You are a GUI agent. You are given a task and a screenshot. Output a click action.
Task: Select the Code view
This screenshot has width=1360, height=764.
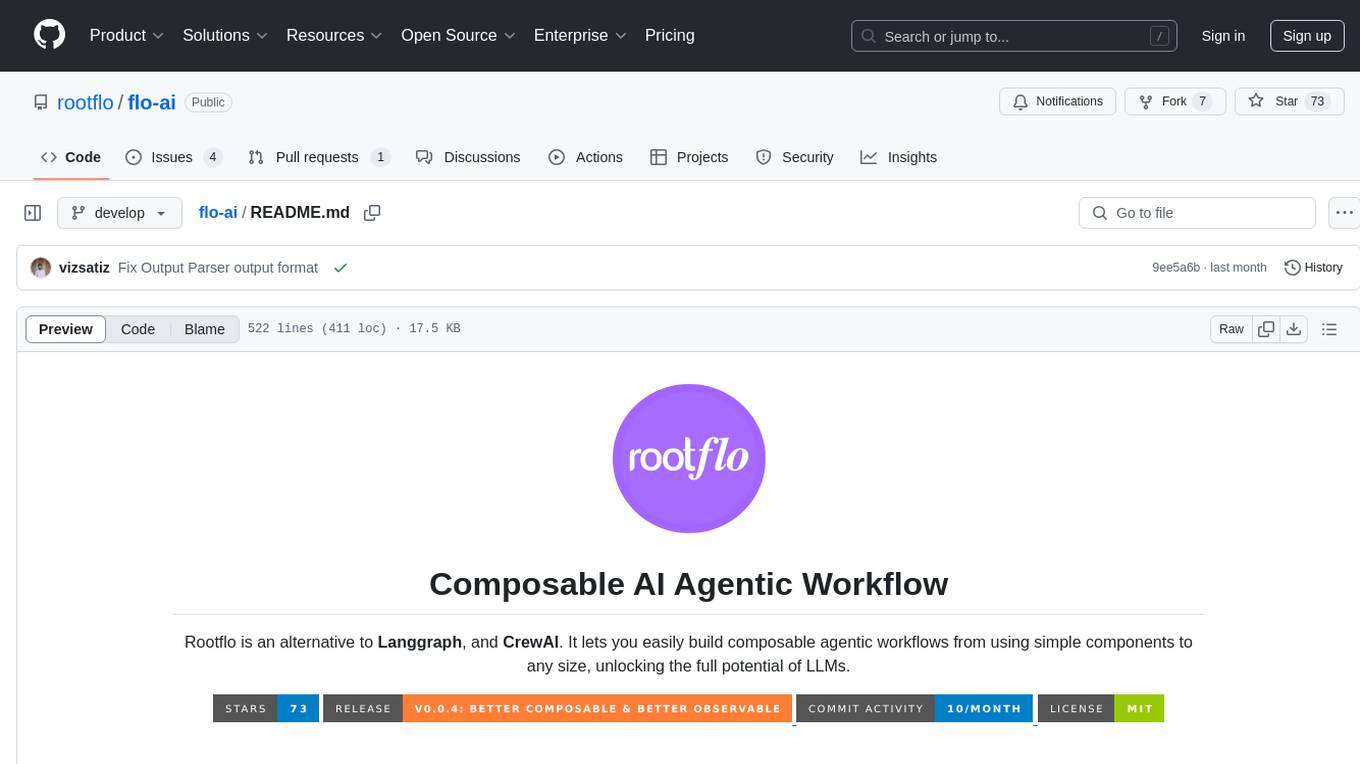138,329
